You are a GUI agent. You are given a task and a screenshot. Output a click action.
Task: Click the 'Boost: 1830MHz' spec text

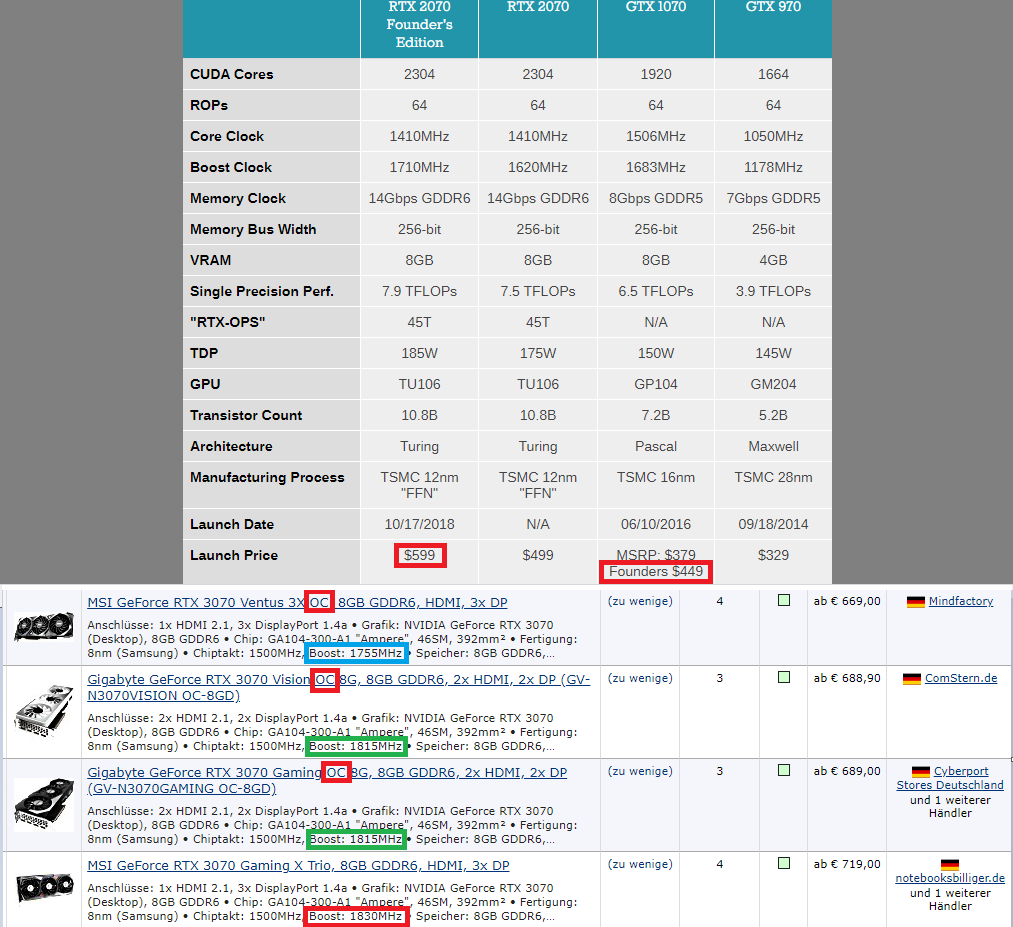356,916
